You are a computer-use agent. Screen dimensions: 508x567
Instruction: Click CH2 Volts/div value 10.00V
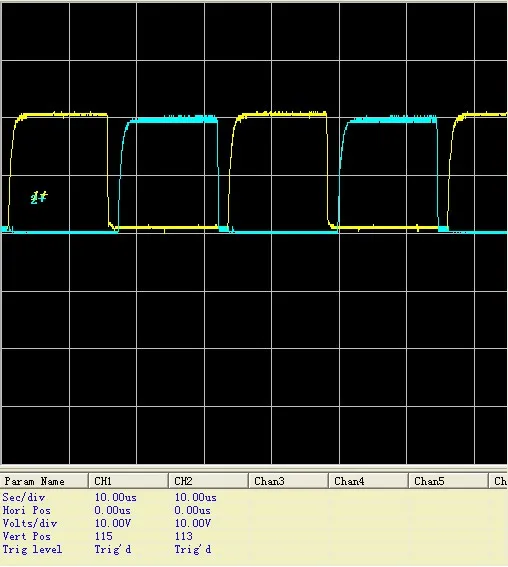click(193, 524)
